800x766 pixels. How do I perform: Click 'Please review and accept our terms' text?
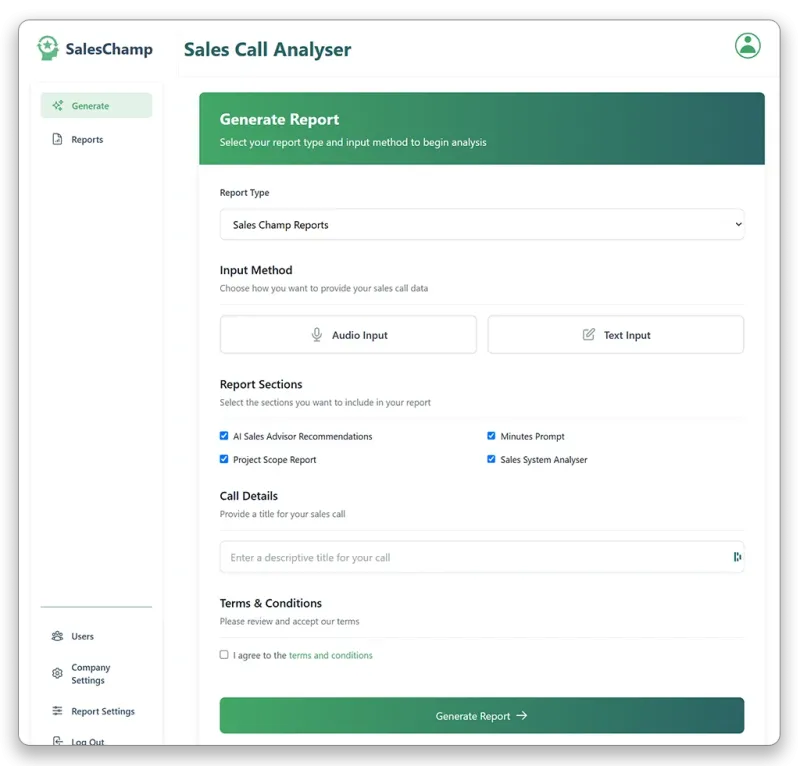pyautogui.click(x=289, y=621)
